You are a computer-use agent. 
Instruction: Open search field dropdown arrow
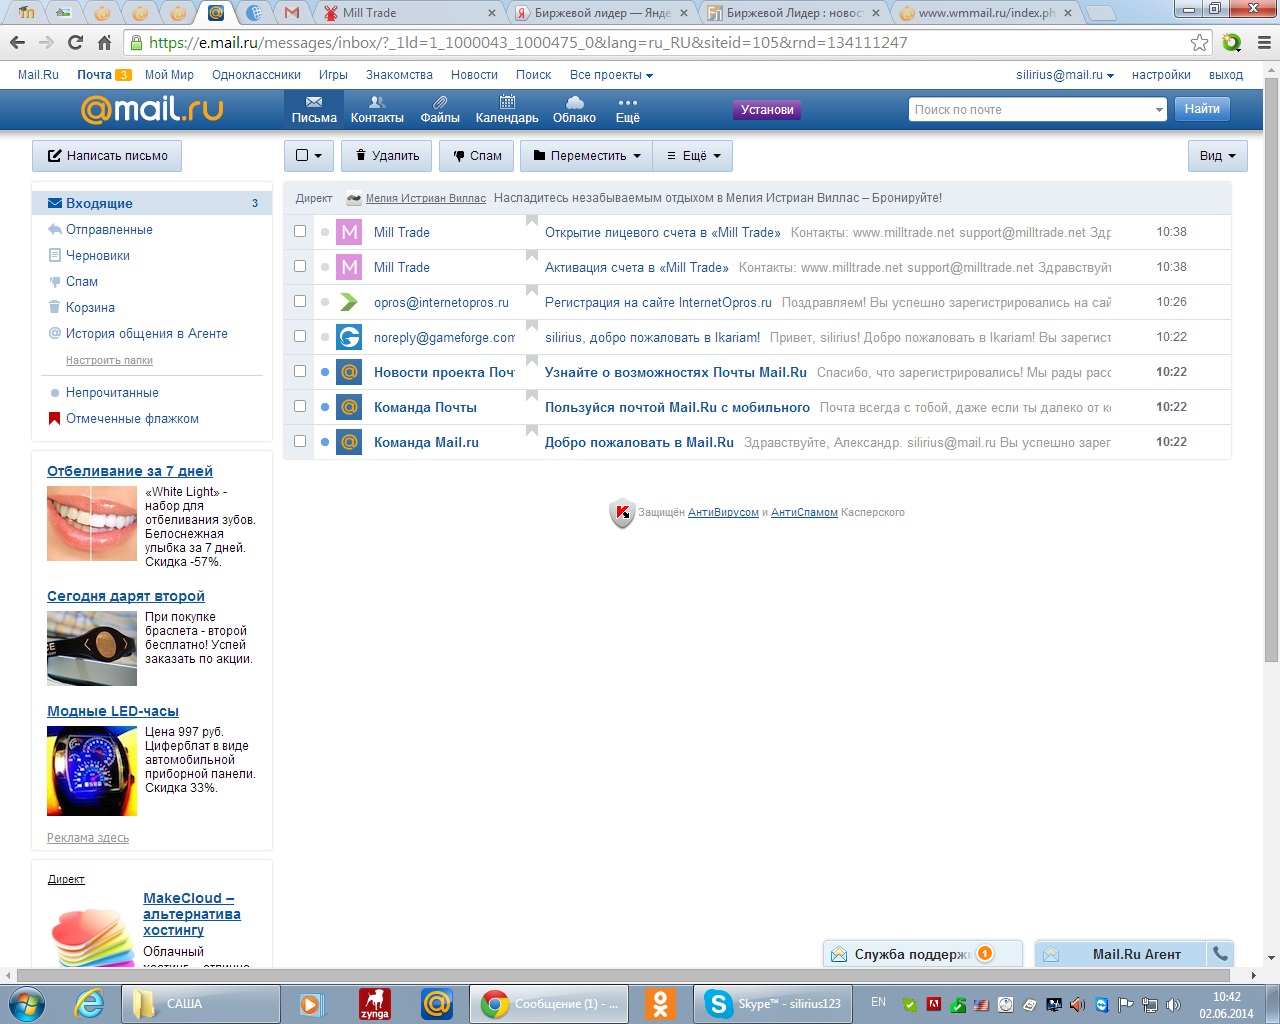tap(1159, 110)
